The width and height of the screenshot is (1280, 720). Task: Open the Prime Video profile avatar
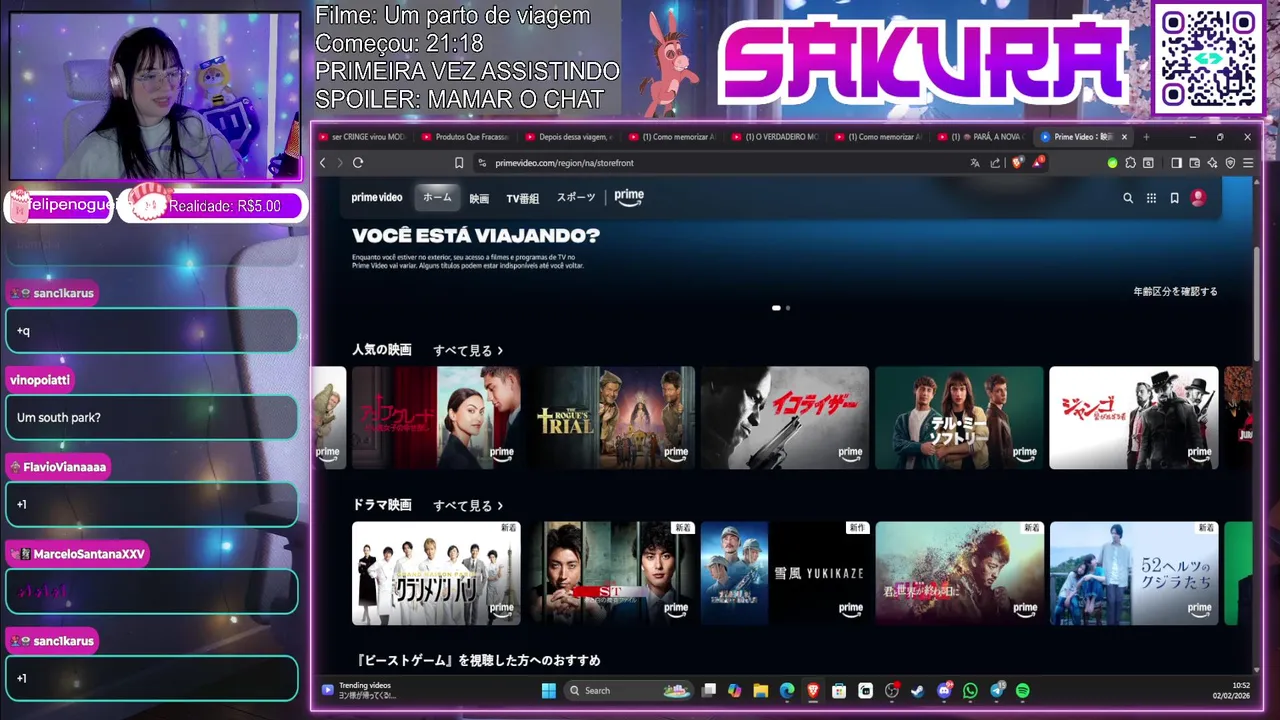tap(1198, 198)
